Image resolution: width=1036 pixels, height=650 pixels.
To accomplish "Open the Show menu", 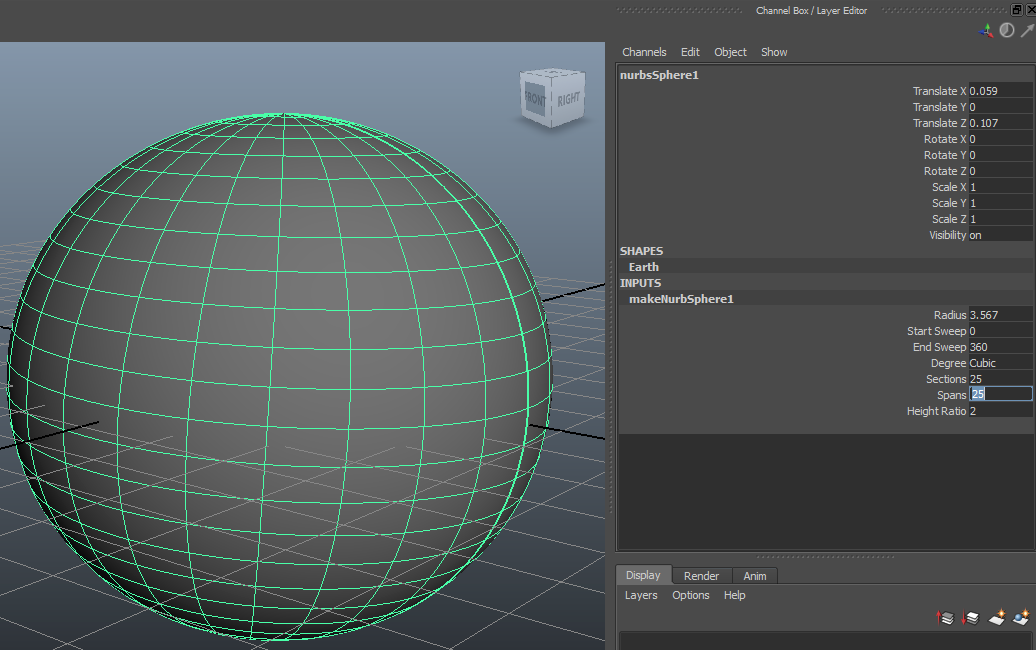I will tap(774, 52).
